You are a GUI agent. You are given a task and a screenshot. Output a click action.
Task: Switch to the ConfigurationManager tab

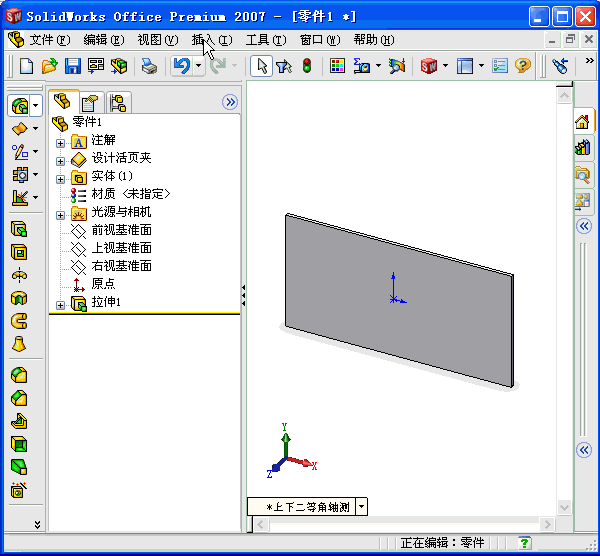(118, 103)
